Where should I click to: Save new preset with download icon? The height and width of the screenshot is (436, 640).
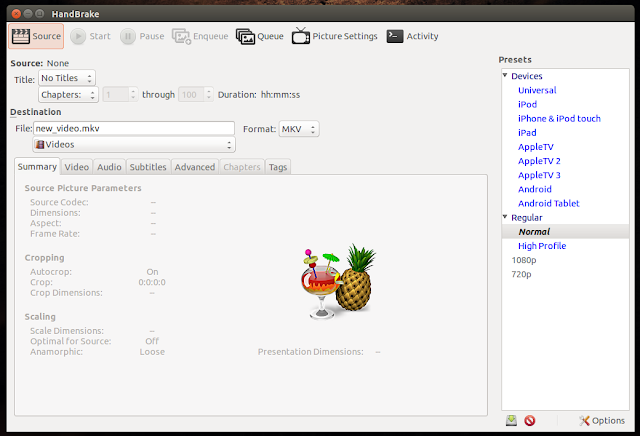coord(511,420)
